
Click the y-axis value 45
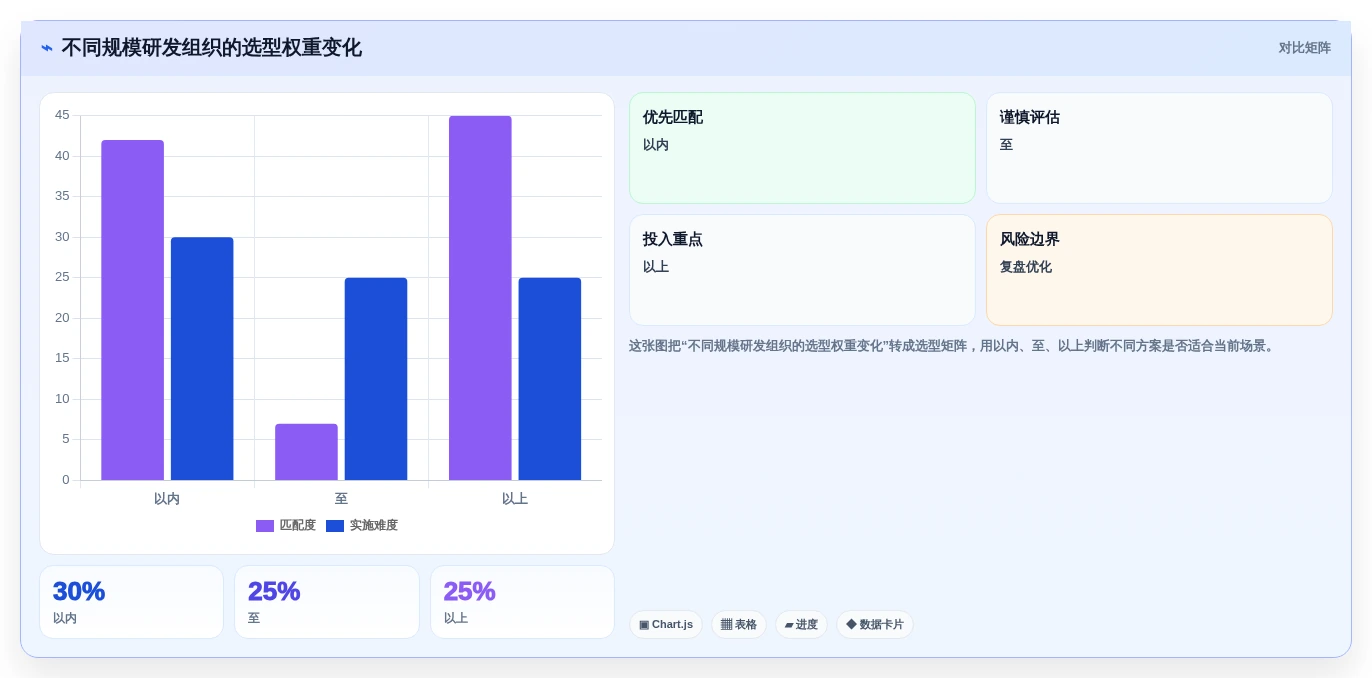(x=62, y=115)
